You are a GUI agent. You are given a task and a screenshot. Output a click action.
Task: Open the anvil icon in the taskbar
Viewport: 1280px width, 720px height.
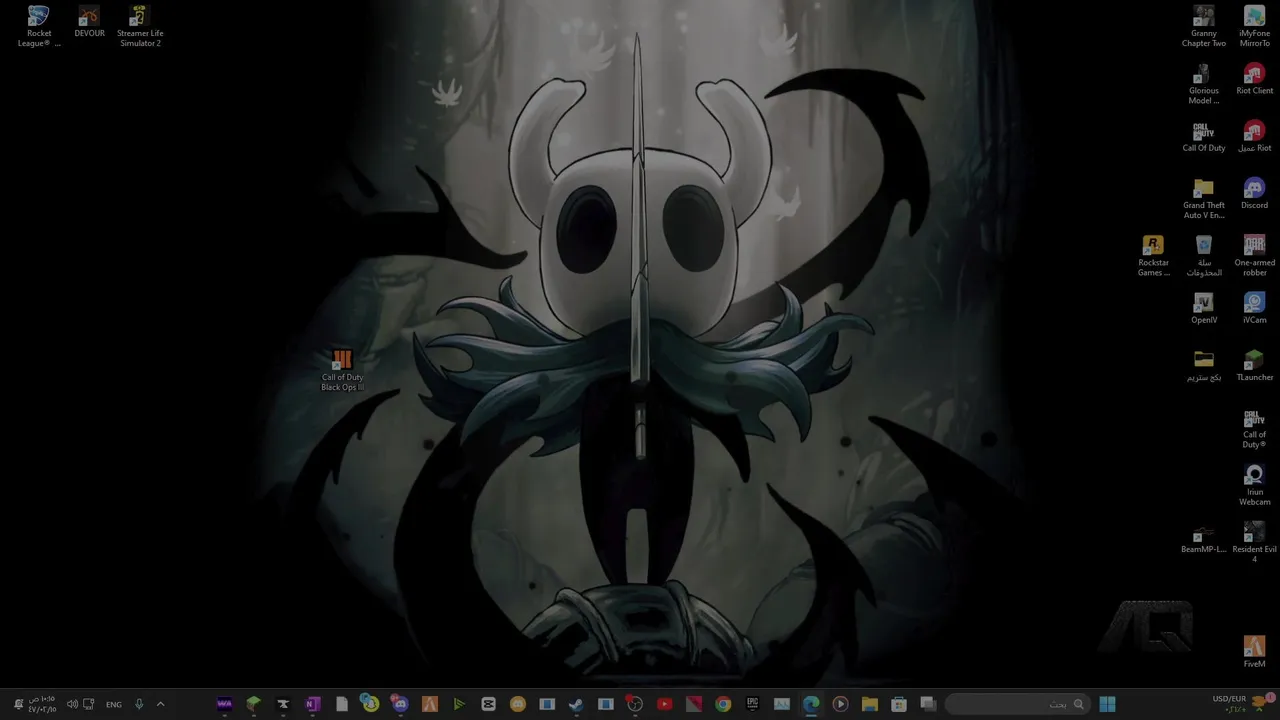tap(283, 704)
